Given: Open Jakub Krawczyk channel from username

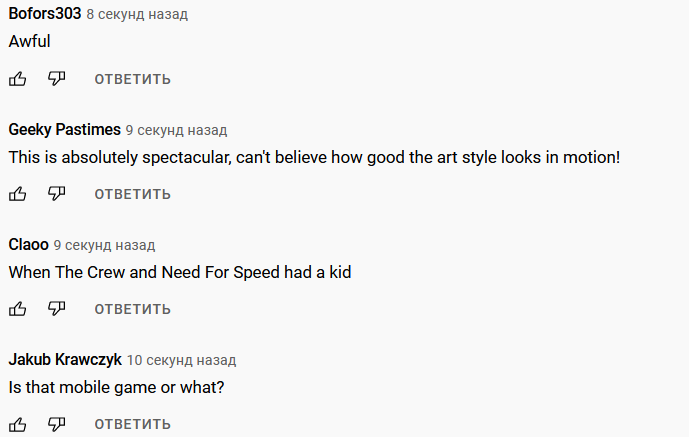Looking at the screenshot, I should (65, 360).
